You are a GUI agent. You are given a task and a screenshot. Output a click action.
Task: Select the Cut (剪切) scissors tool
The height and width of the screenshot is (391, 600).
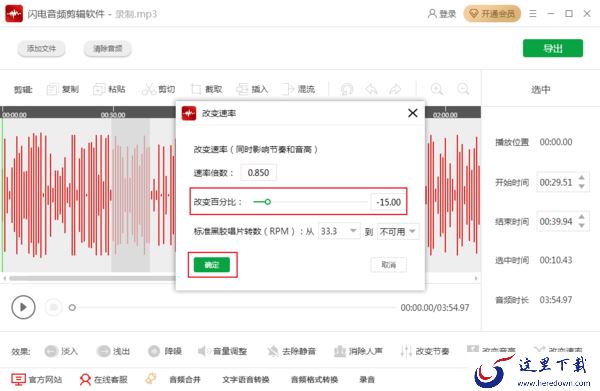tap(158, 89)
